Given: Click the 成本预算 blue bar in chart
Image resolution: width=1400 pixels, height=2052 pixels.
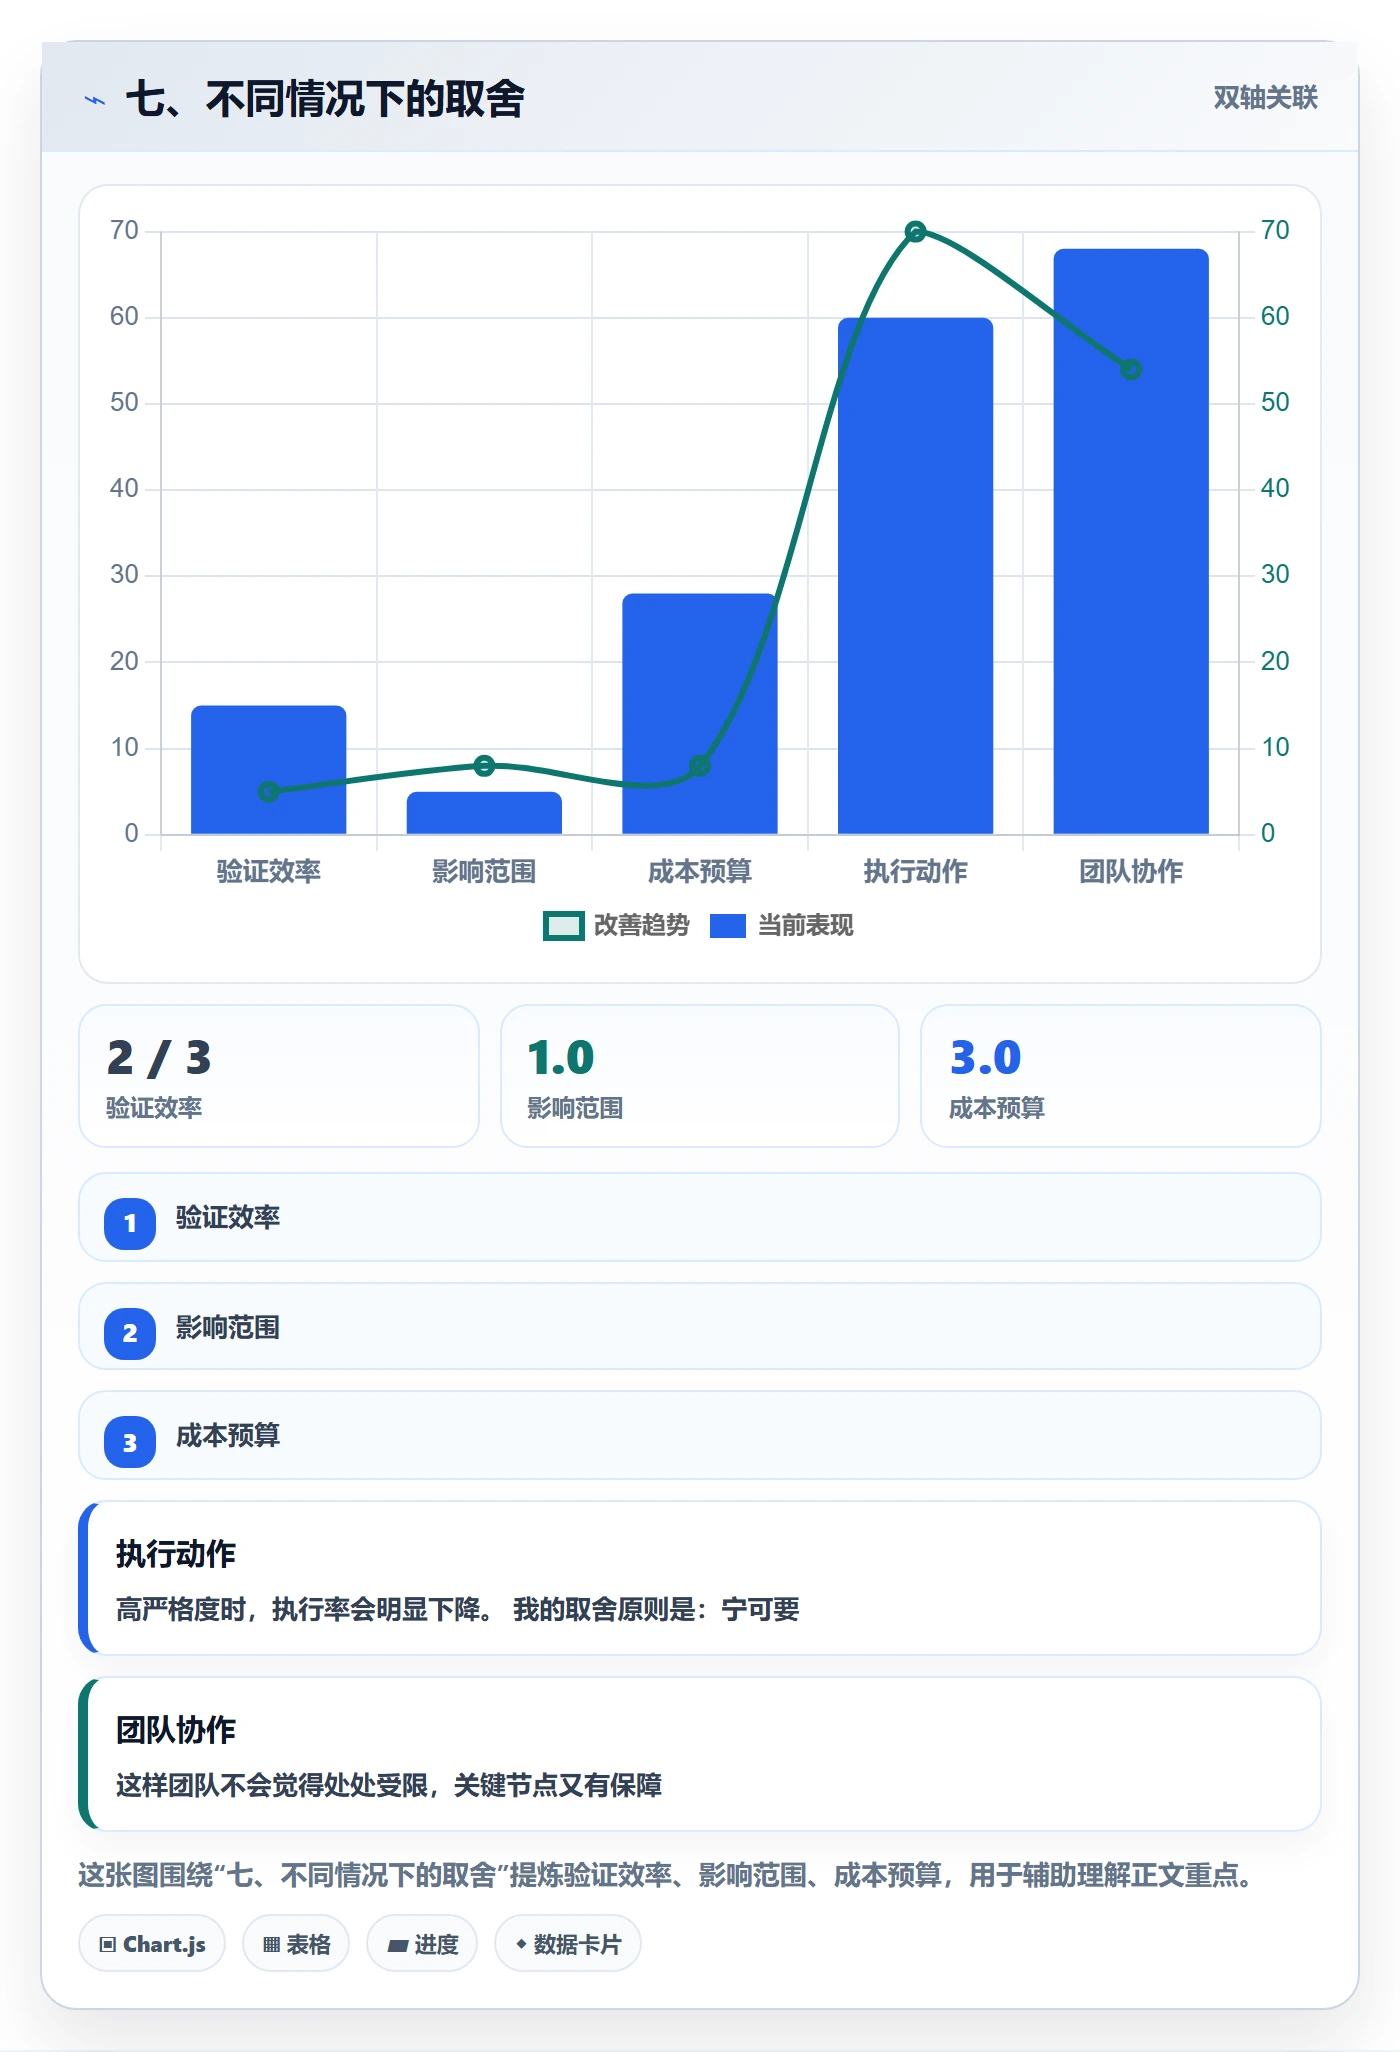Looking at the screenshot, I should 700,714.
